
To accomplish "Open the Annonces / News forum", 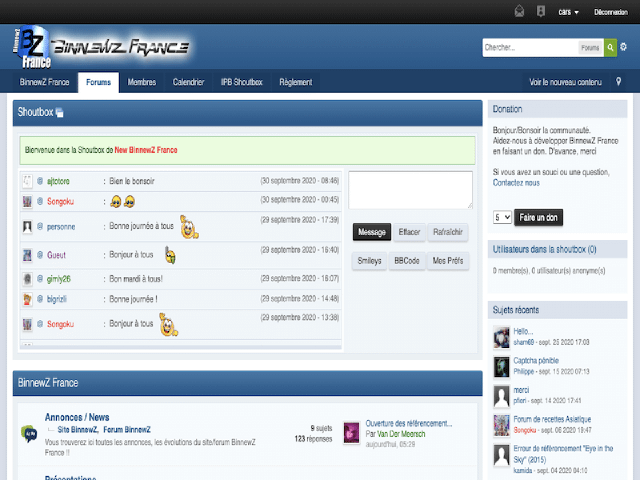I will tap(77, 417).
